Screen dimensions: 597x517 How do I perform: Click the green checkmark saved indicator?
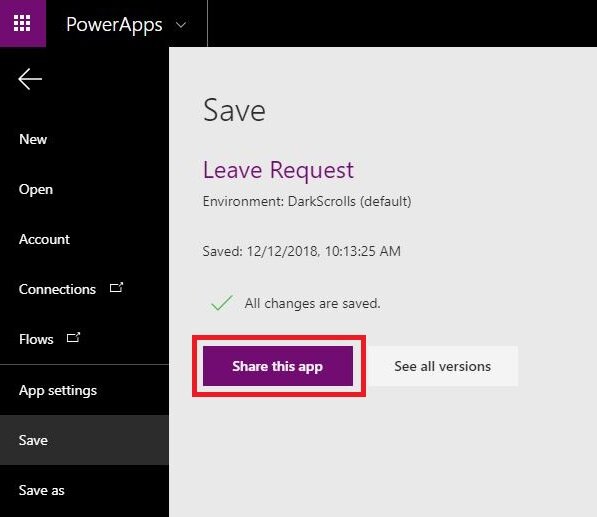[222, 303]
